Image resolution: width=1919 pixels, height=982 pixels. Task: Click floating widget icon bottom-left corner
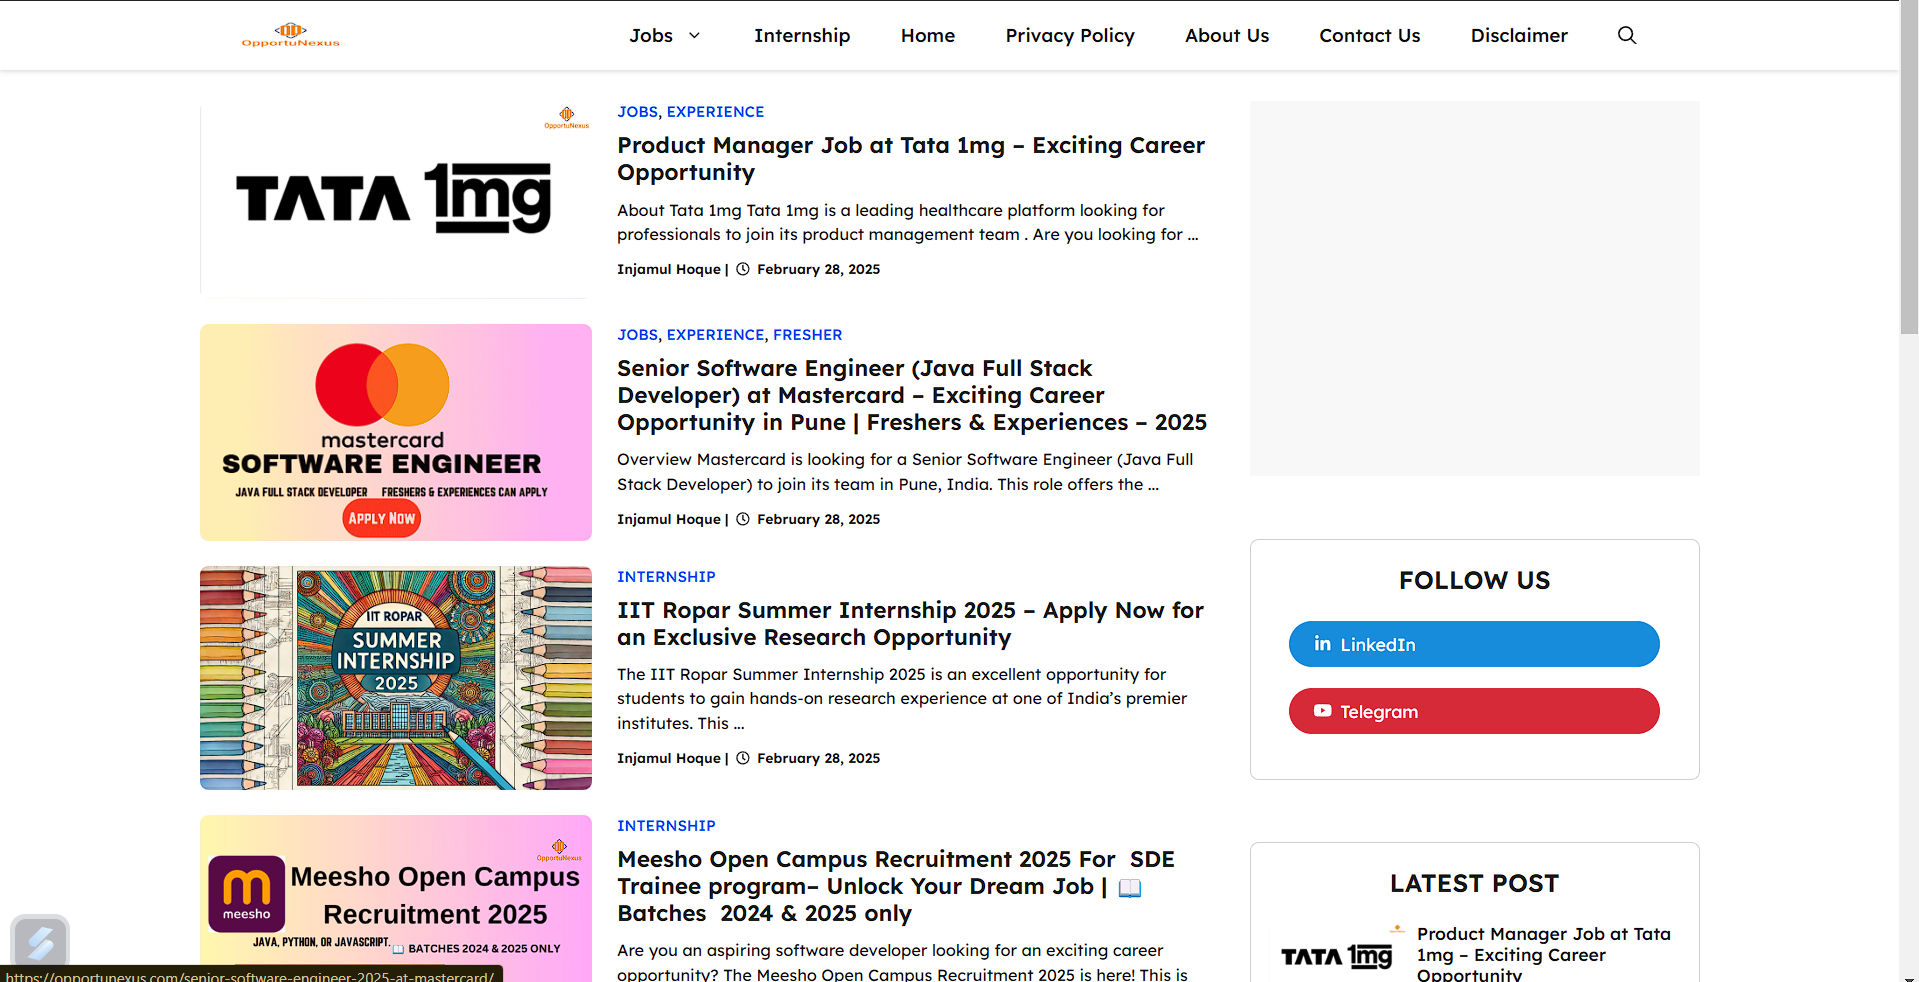click(40, 941)
